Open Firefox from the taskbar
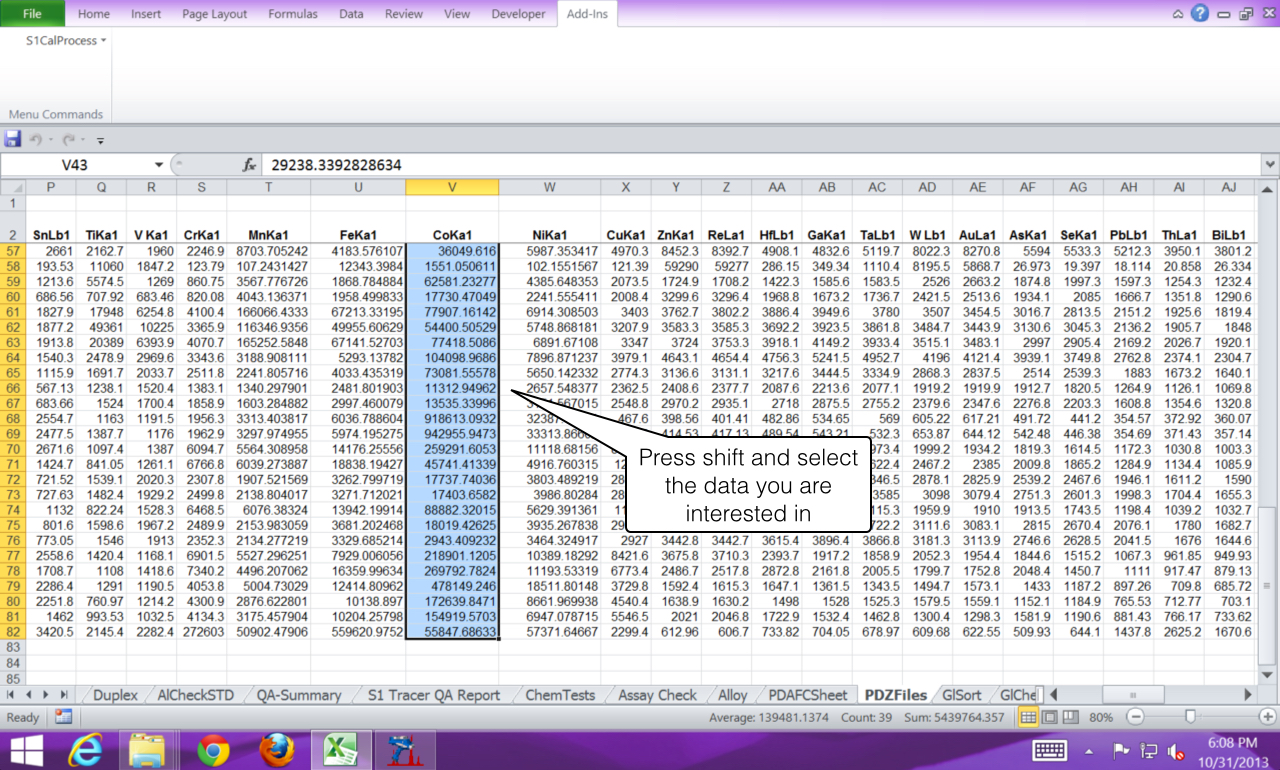 [277, 749]
